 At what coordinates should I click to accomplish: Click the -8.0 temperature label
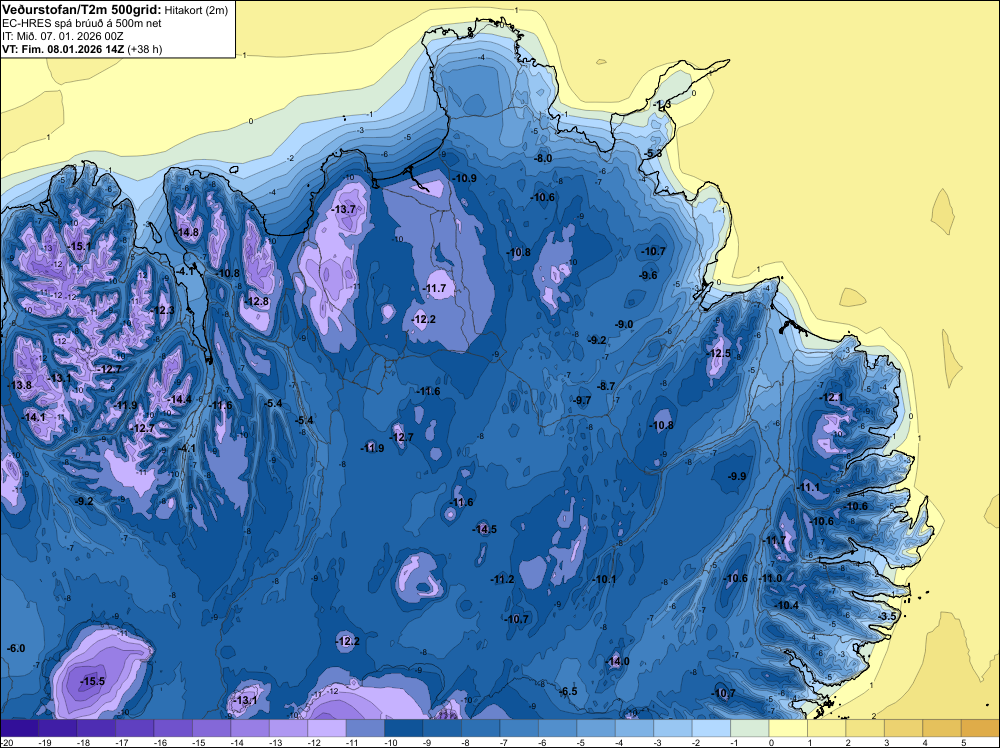point(543,158)
